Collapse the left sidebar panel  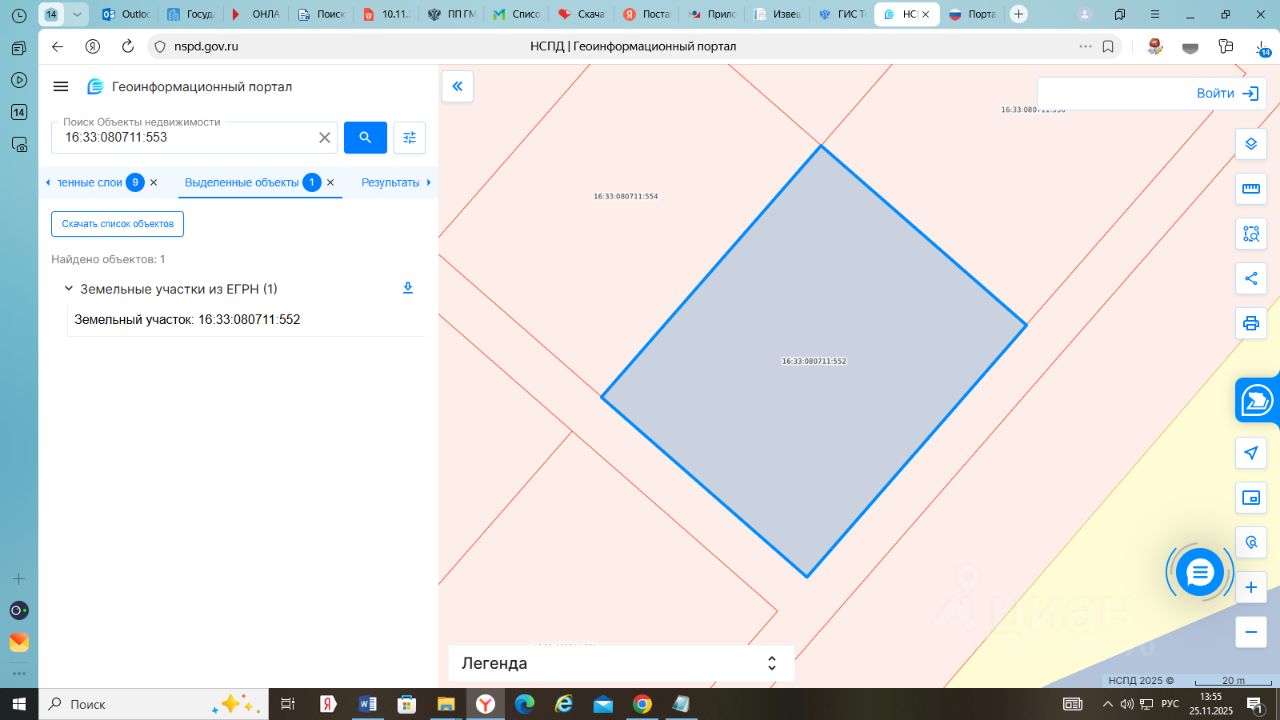pos(458,86)
